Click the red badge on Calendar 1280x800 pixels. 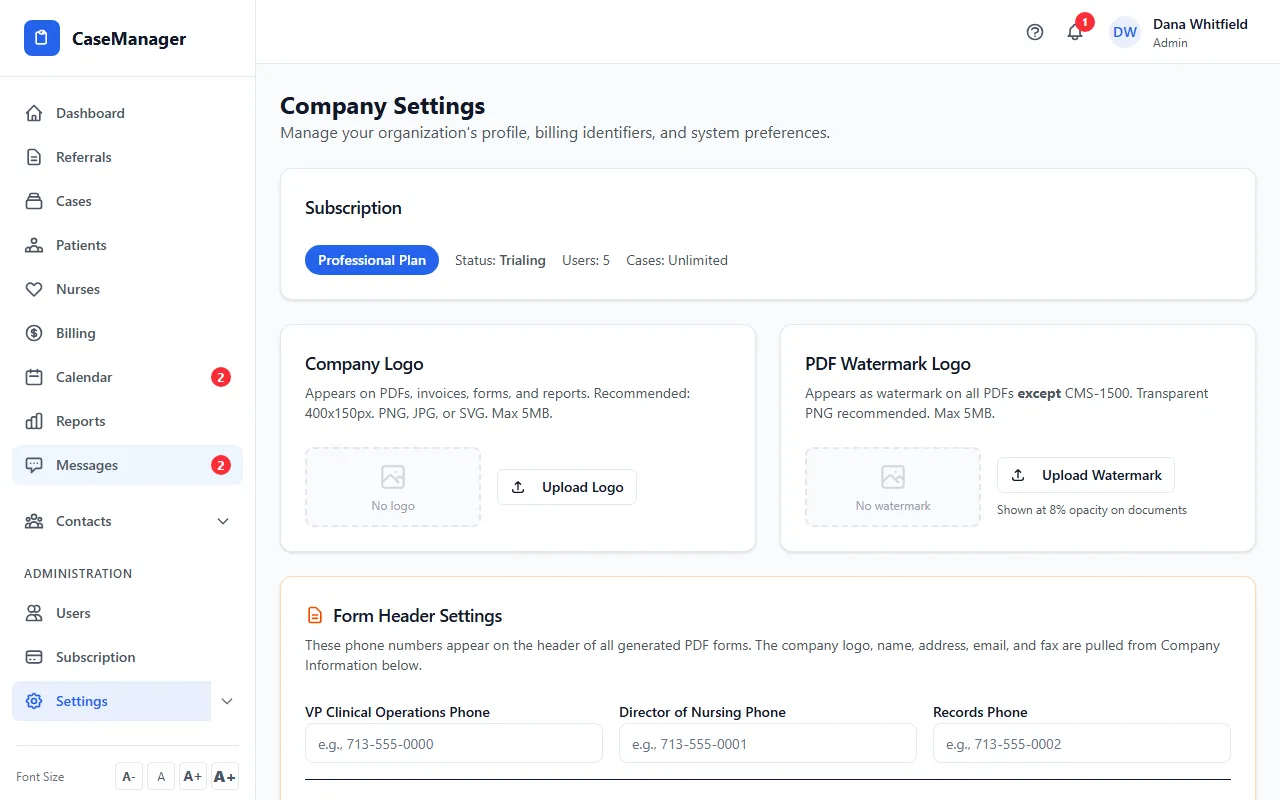[221, 377]
